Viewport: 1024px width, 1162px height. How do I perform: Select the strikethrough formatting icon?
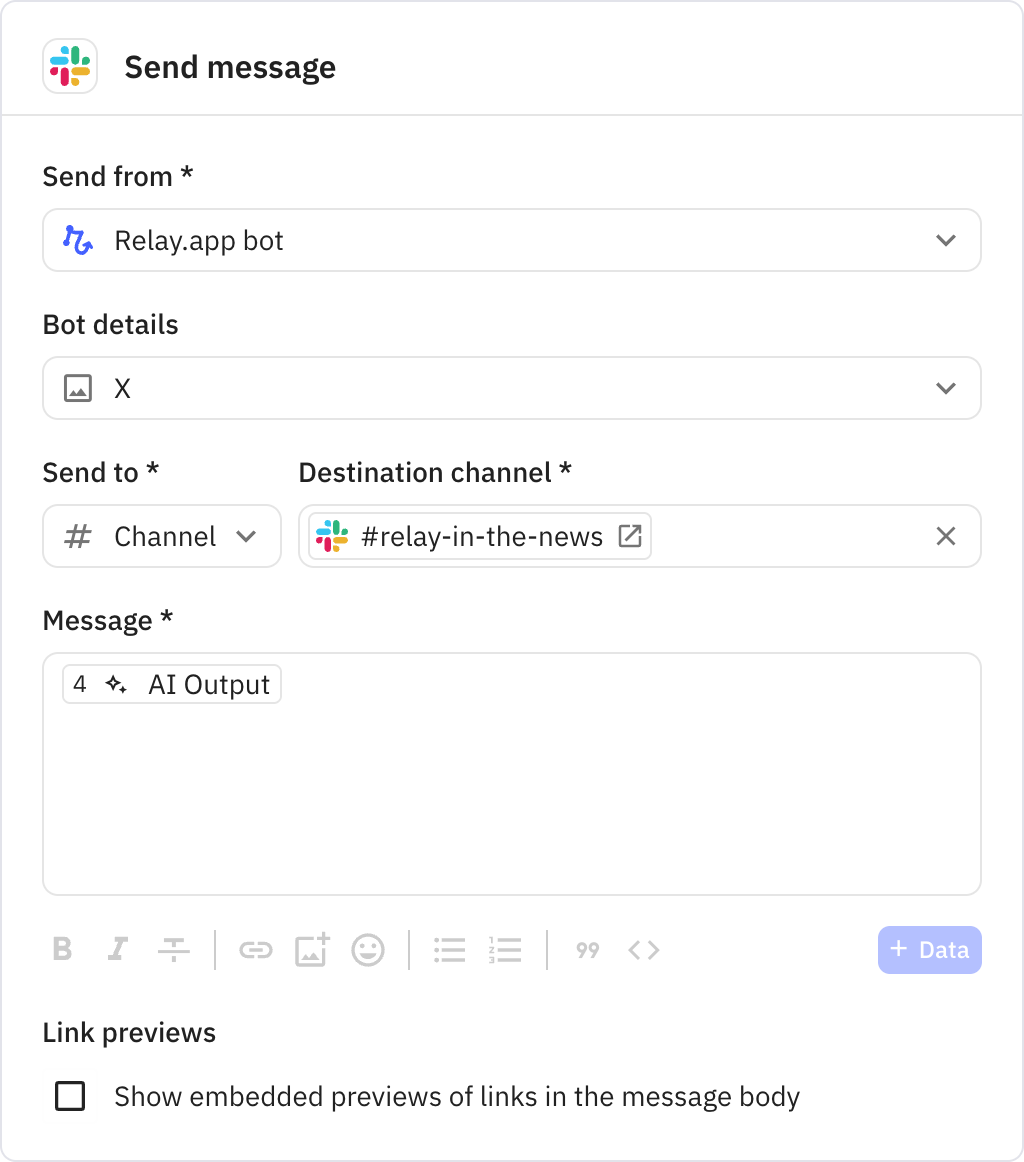173,950
